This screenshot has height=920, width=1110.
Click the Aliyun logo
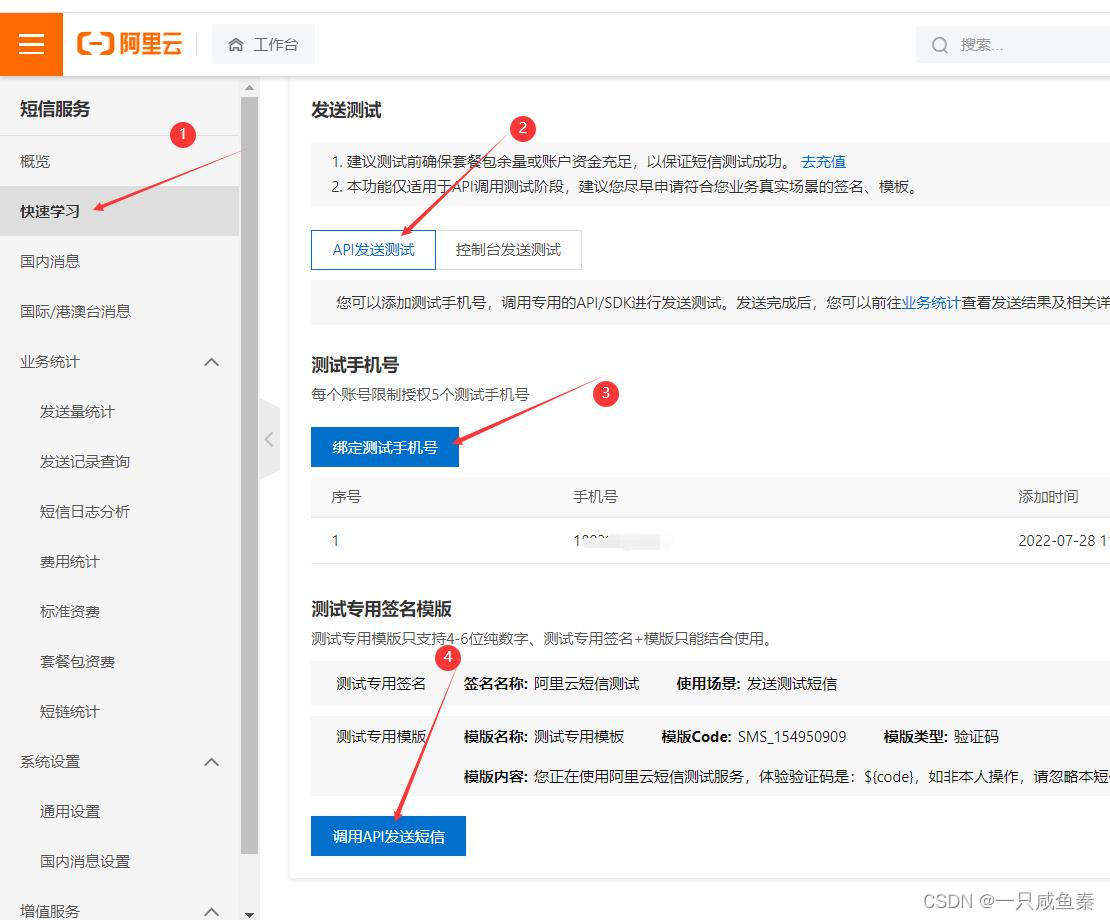click(x=130, y=44)
